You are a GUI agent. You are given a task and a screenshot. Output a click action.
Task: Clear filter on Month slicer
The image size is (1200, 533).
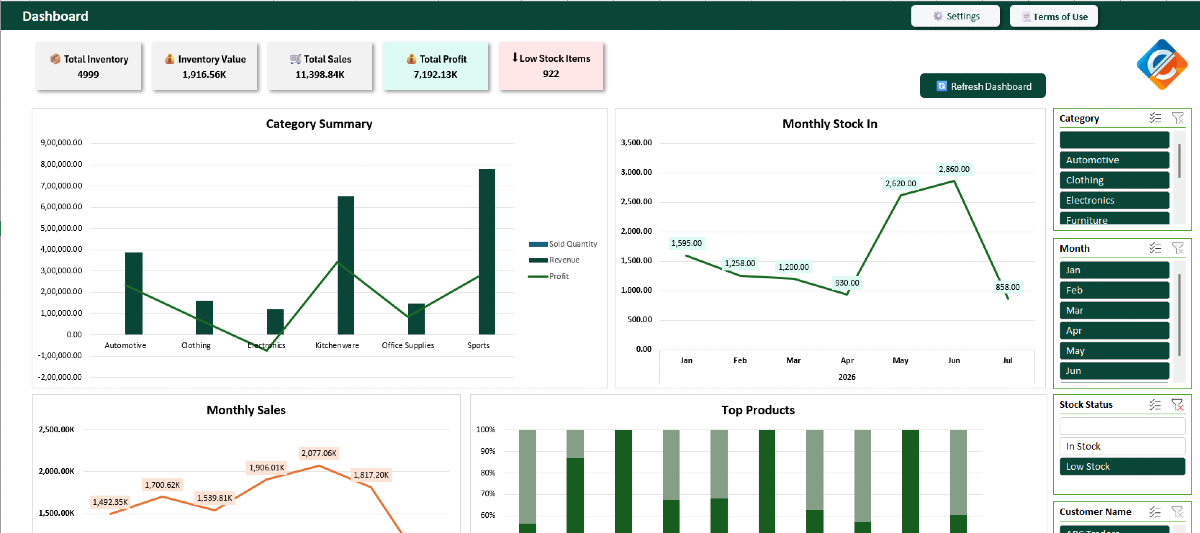click(1178, 248)
